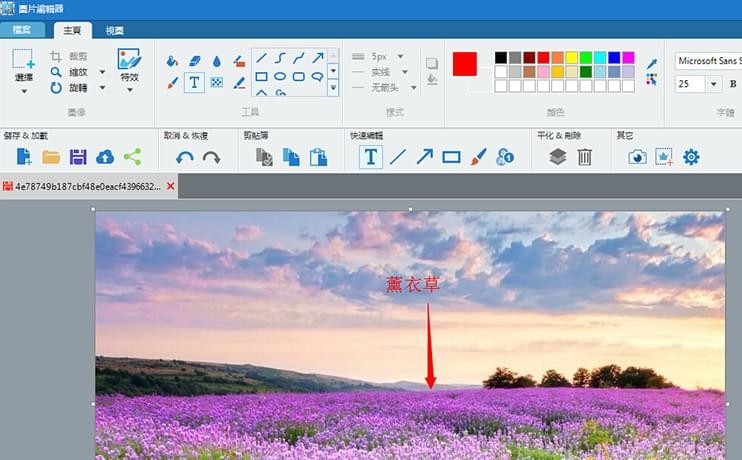Image resolution: width=742 pixels, height=460 pixels.
Task: Choose the bright green palette swatch
Action: (586, 58)
